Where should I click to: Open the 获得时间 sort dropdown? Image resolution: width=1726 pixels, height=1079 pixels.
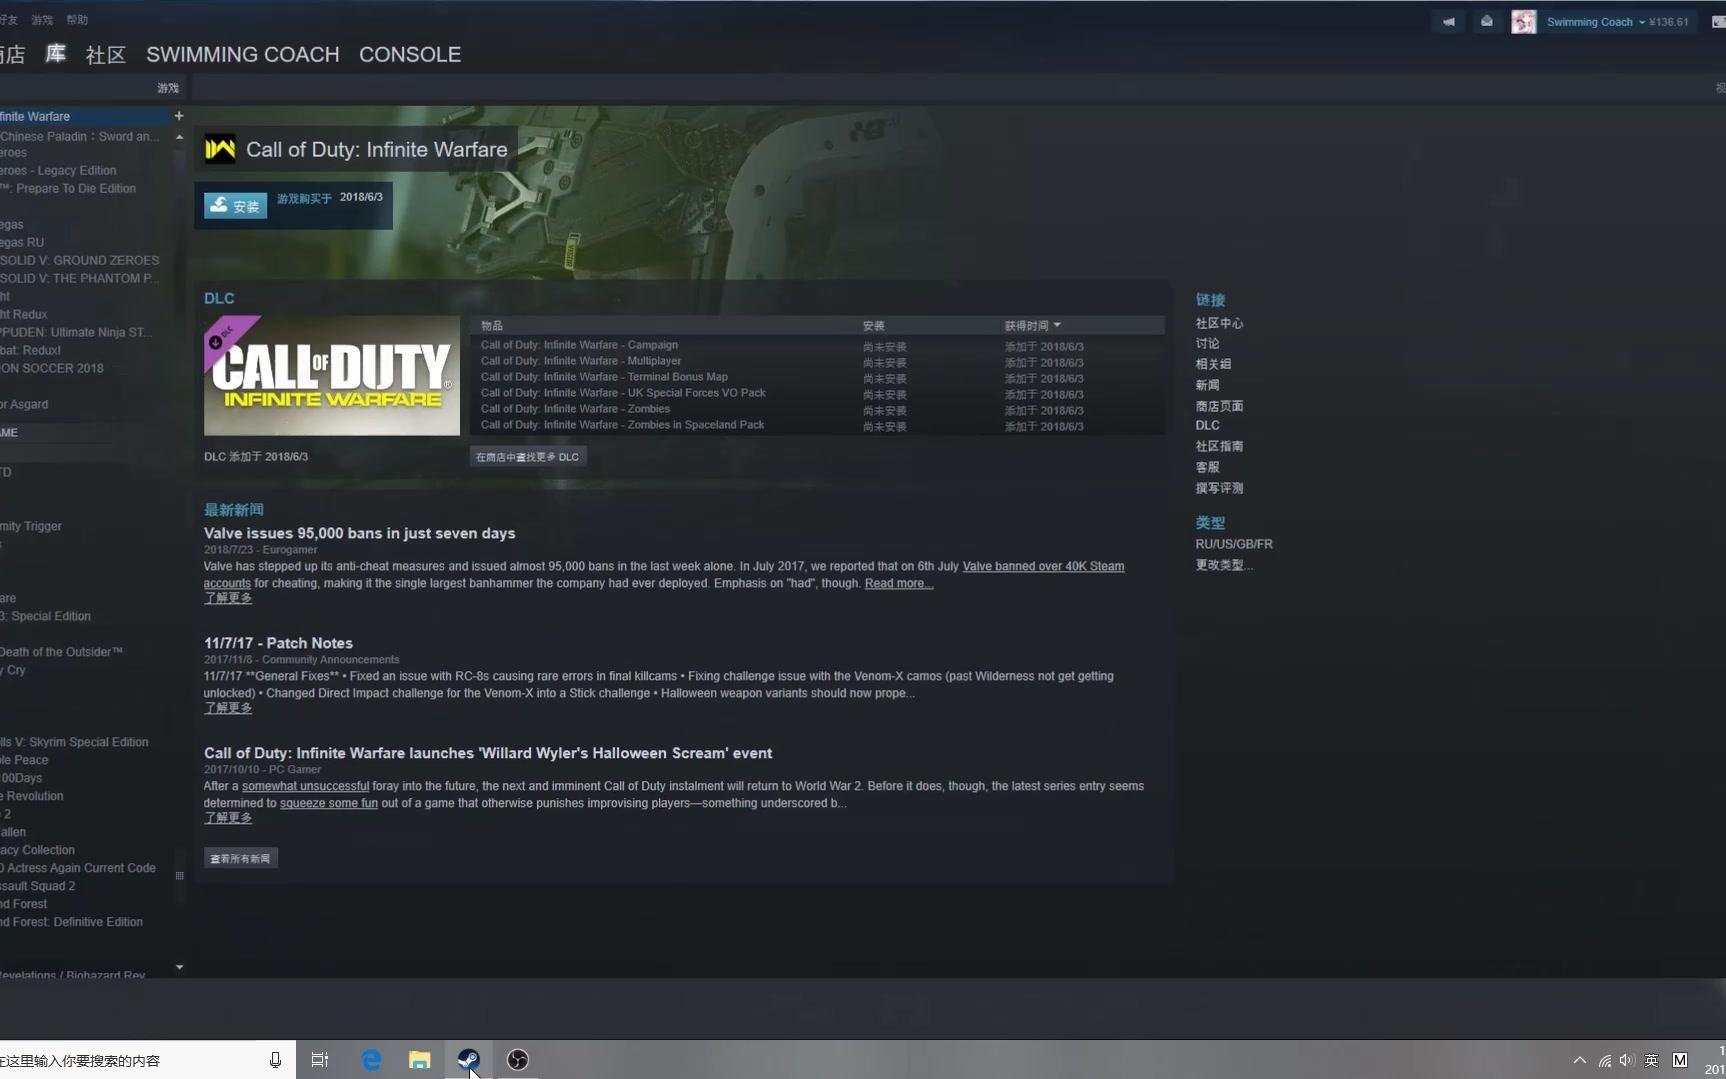(x=1032, y=324)
